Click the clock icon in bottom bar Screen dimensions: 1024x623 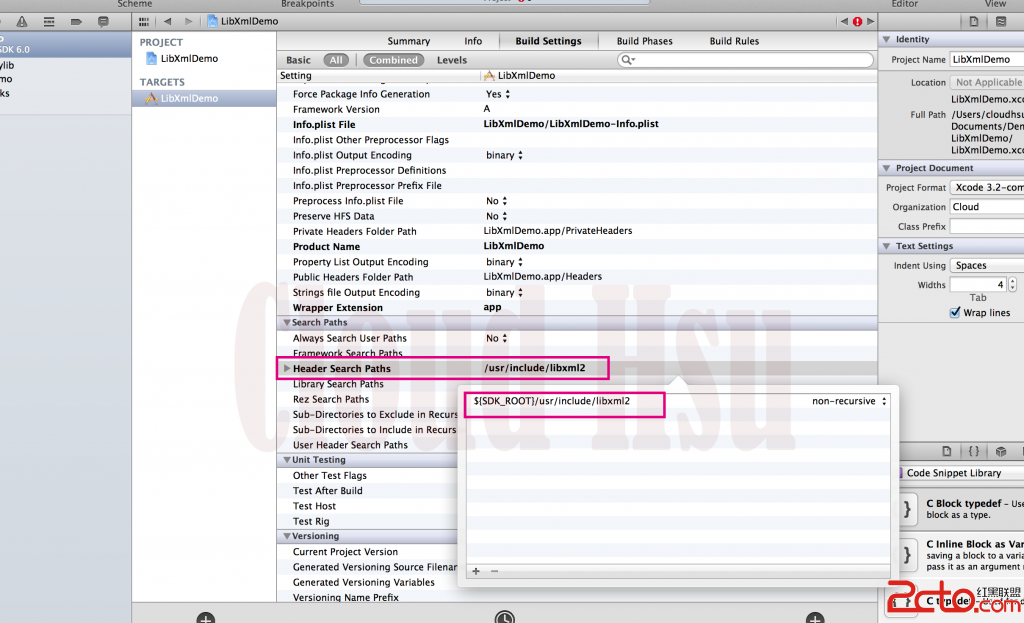tap(505, 617)
